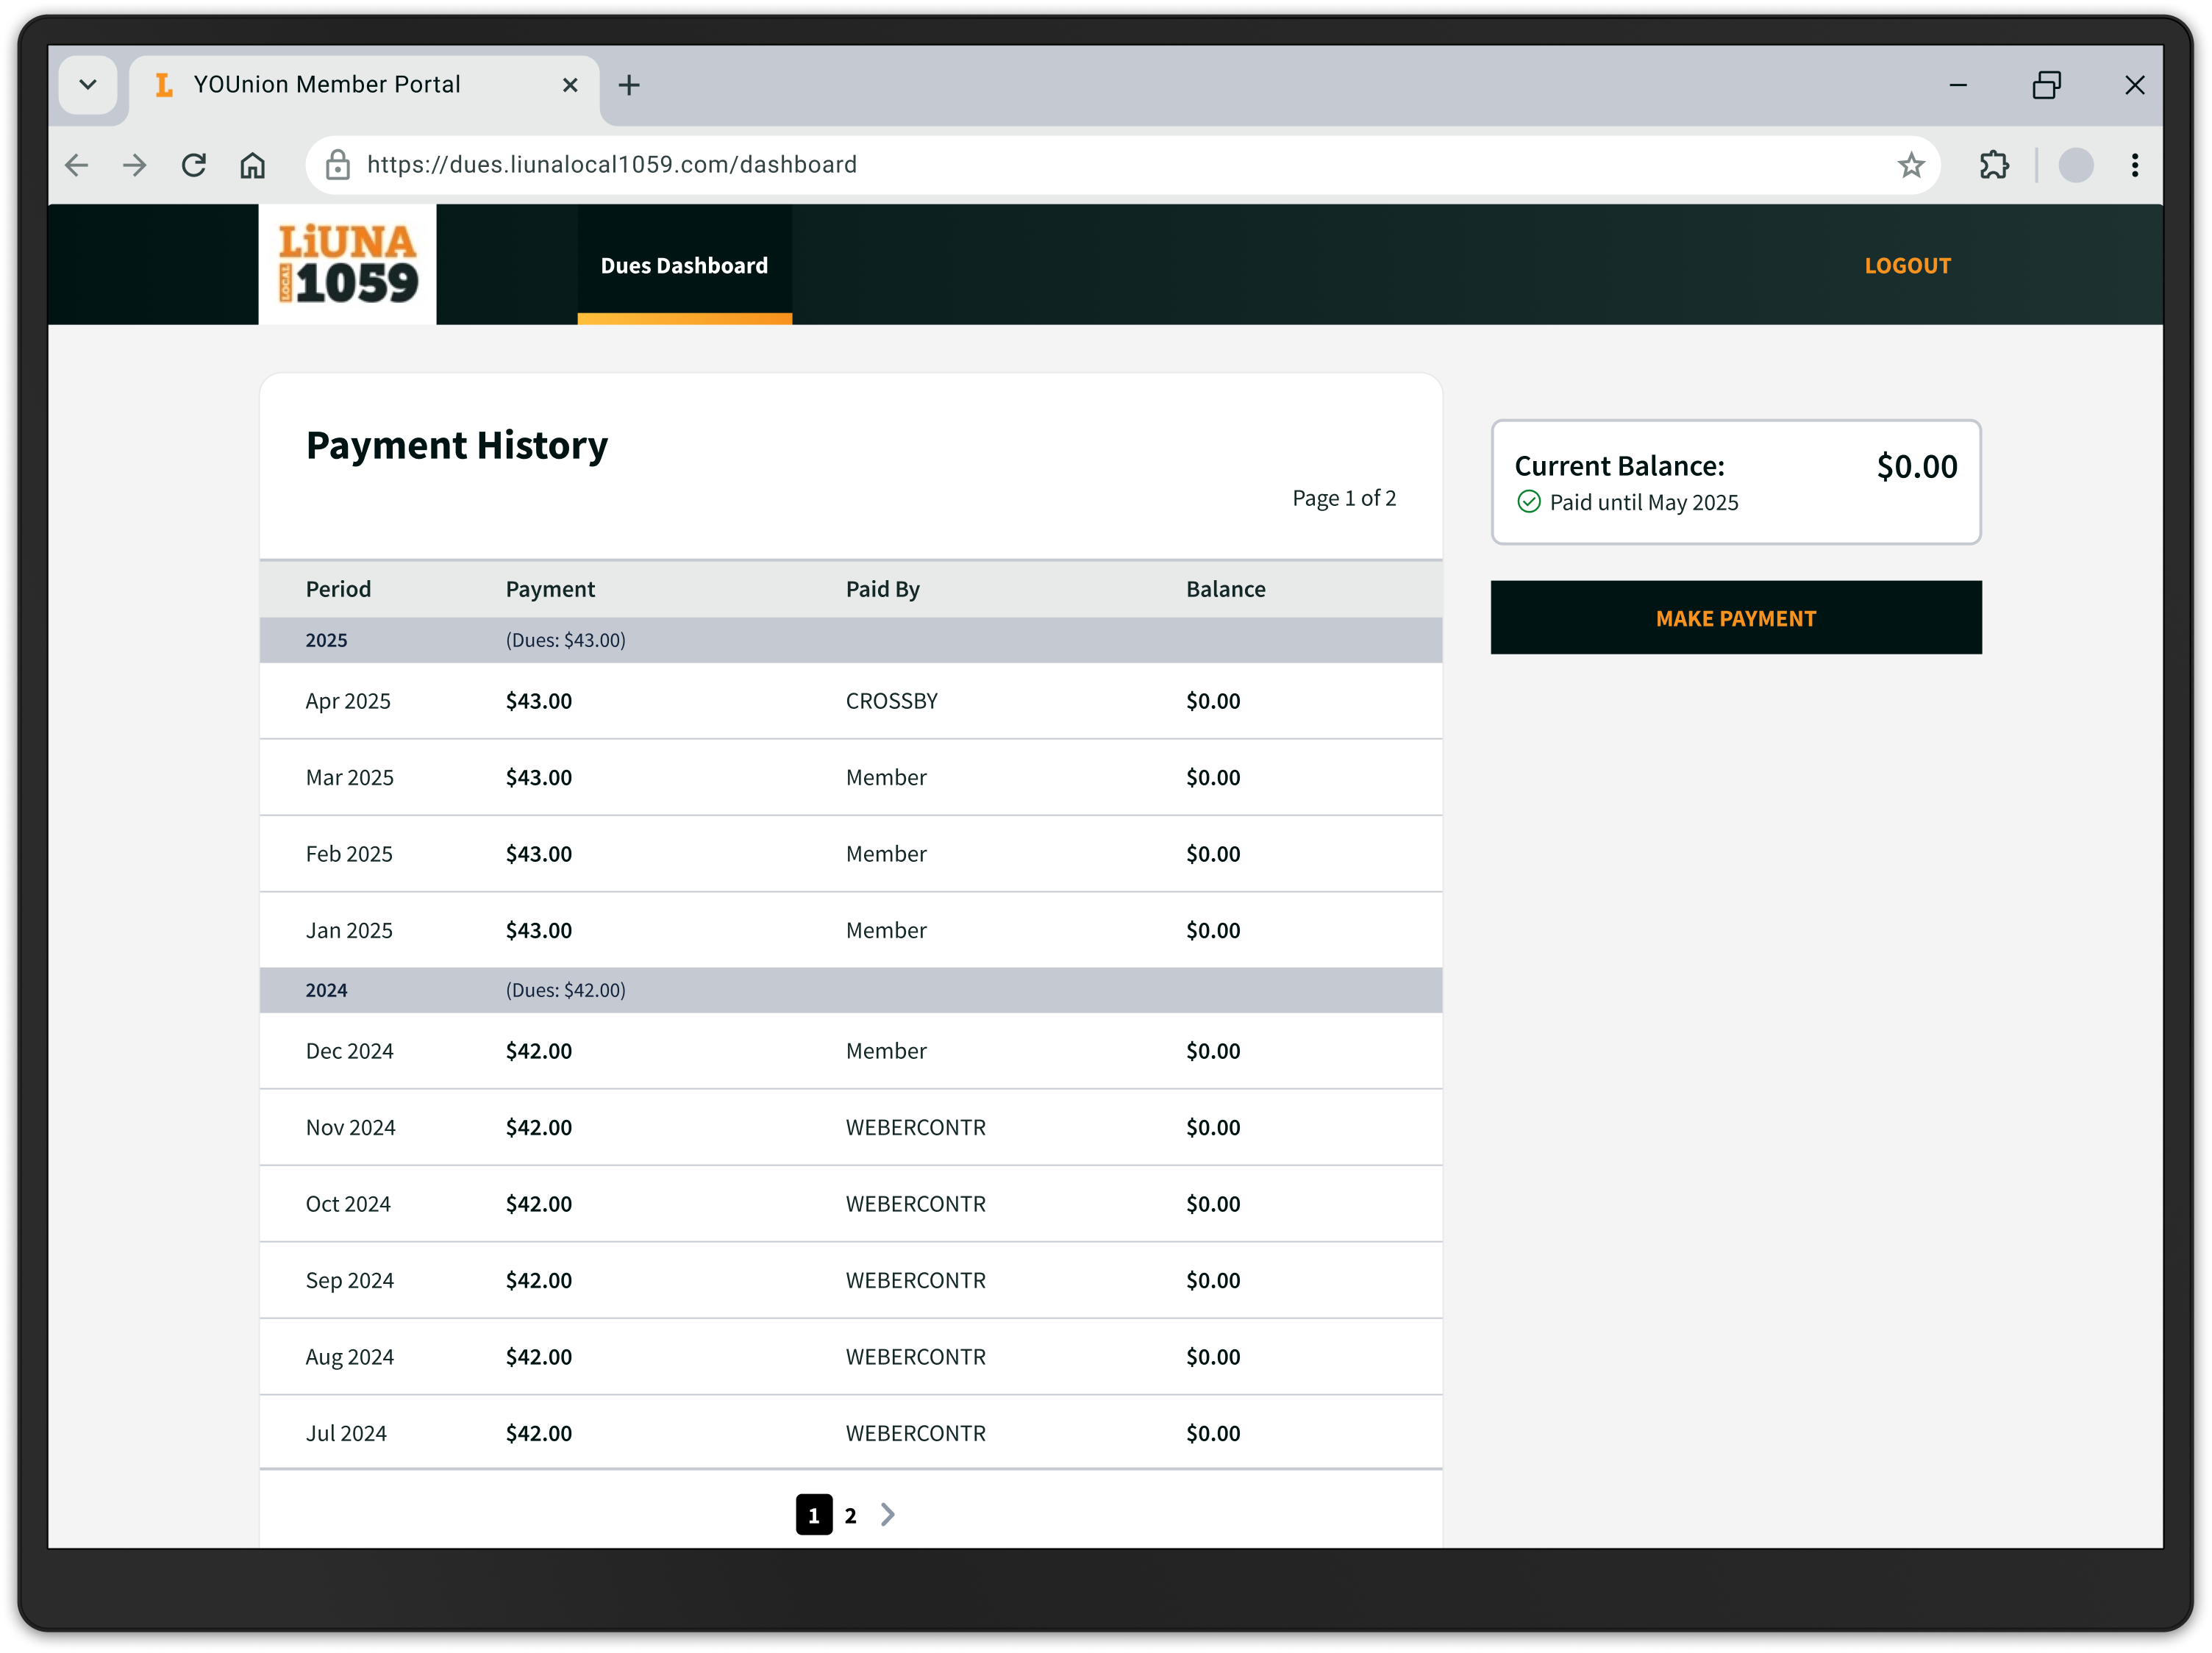Select the Nov 2024 period cell
The image size is (2212, 1653).
350,1127
